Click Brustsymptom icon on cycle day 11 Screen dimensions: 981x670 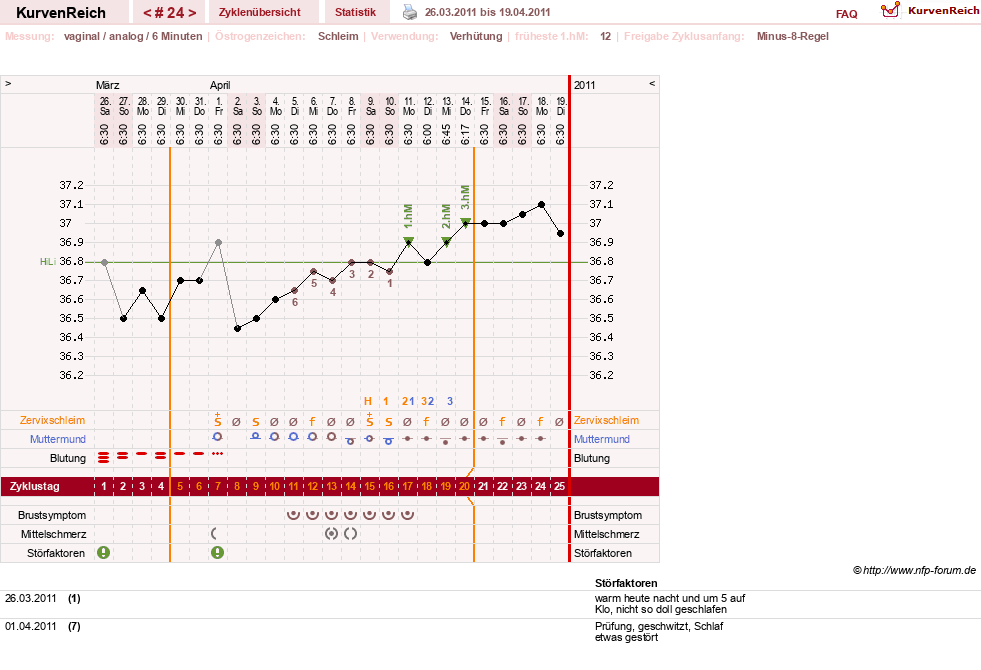(x=293, y=515)
